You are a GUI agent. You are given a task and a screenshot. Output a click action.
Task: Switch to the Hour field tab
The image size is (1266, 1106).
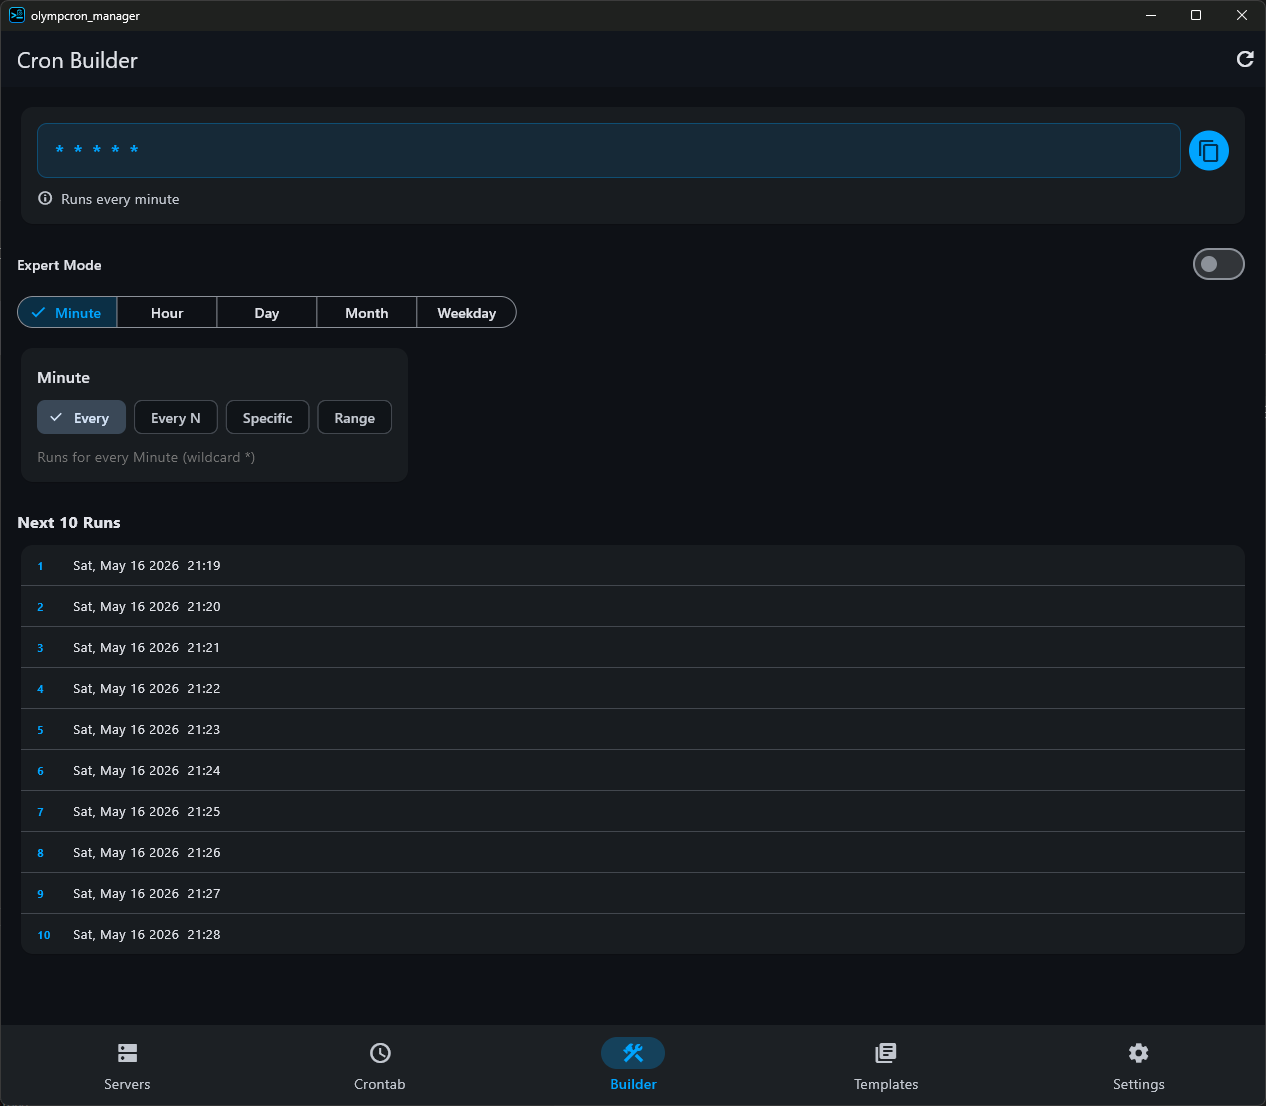coord(167,312)
